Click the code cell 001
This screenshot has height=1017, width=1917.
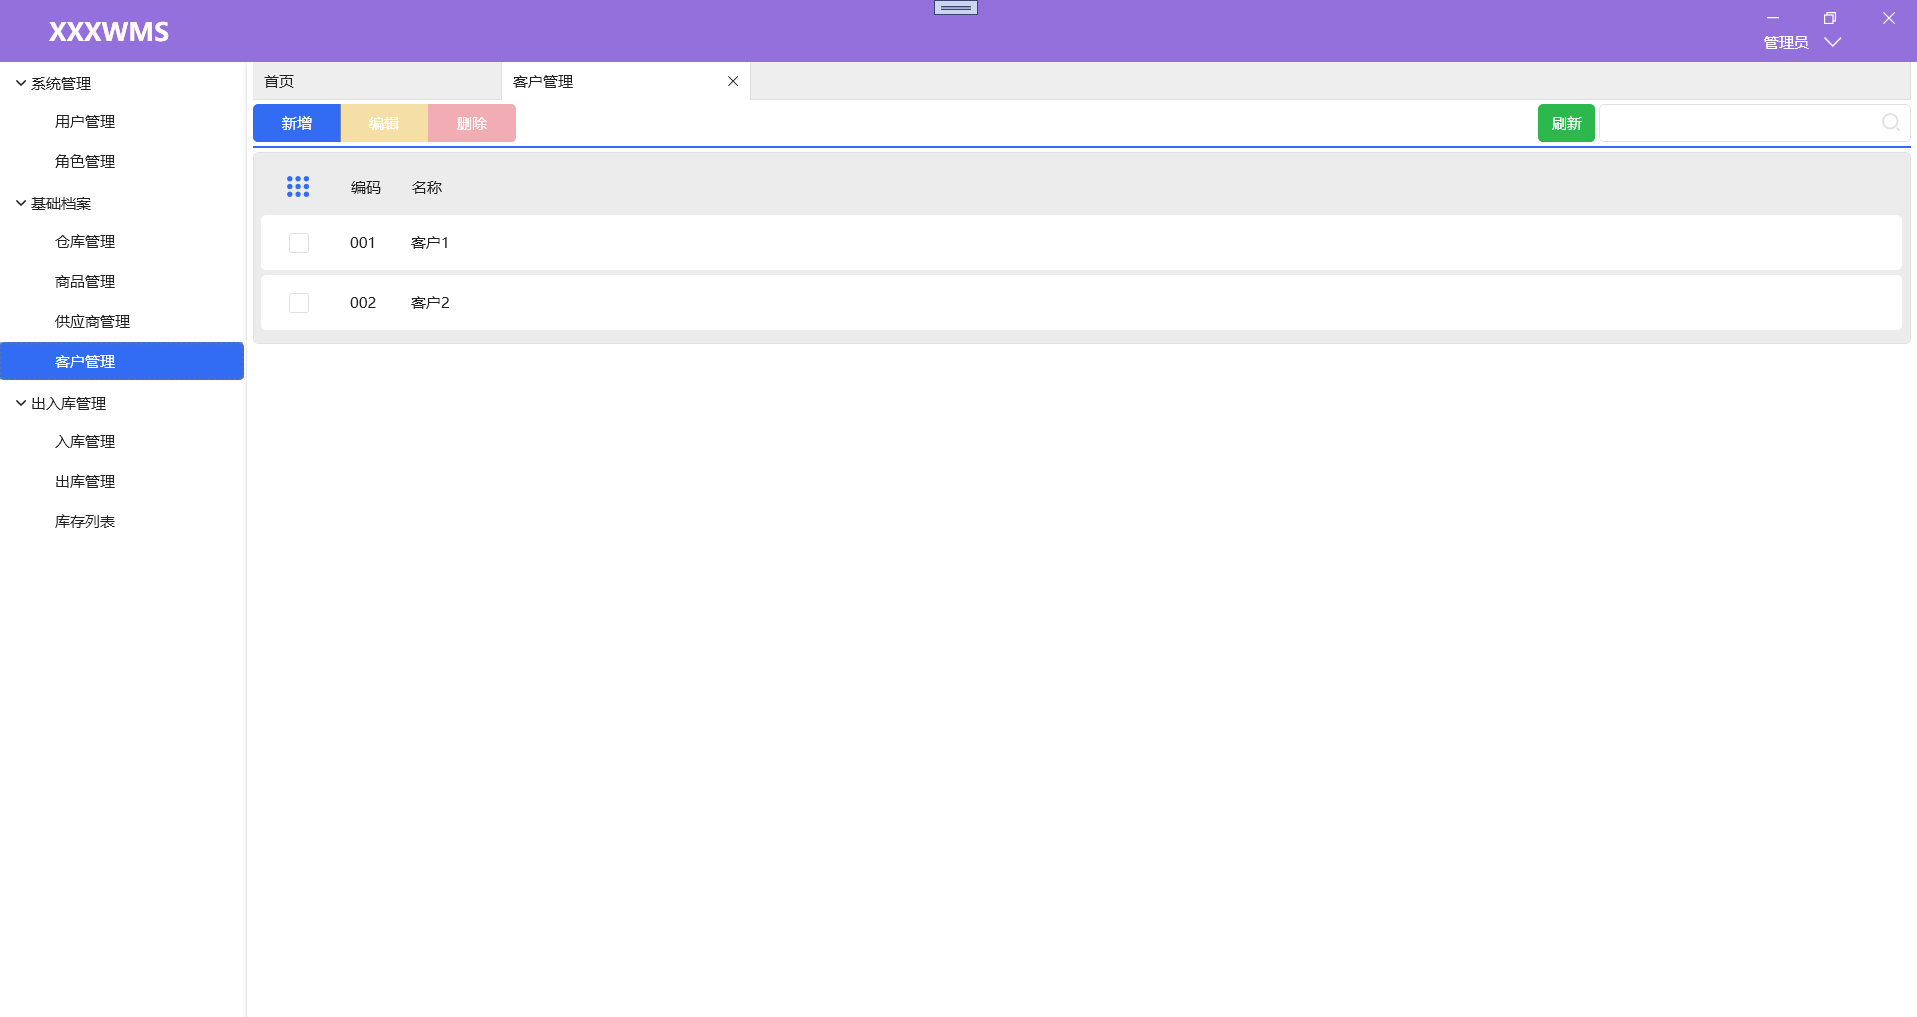(362, 243)
